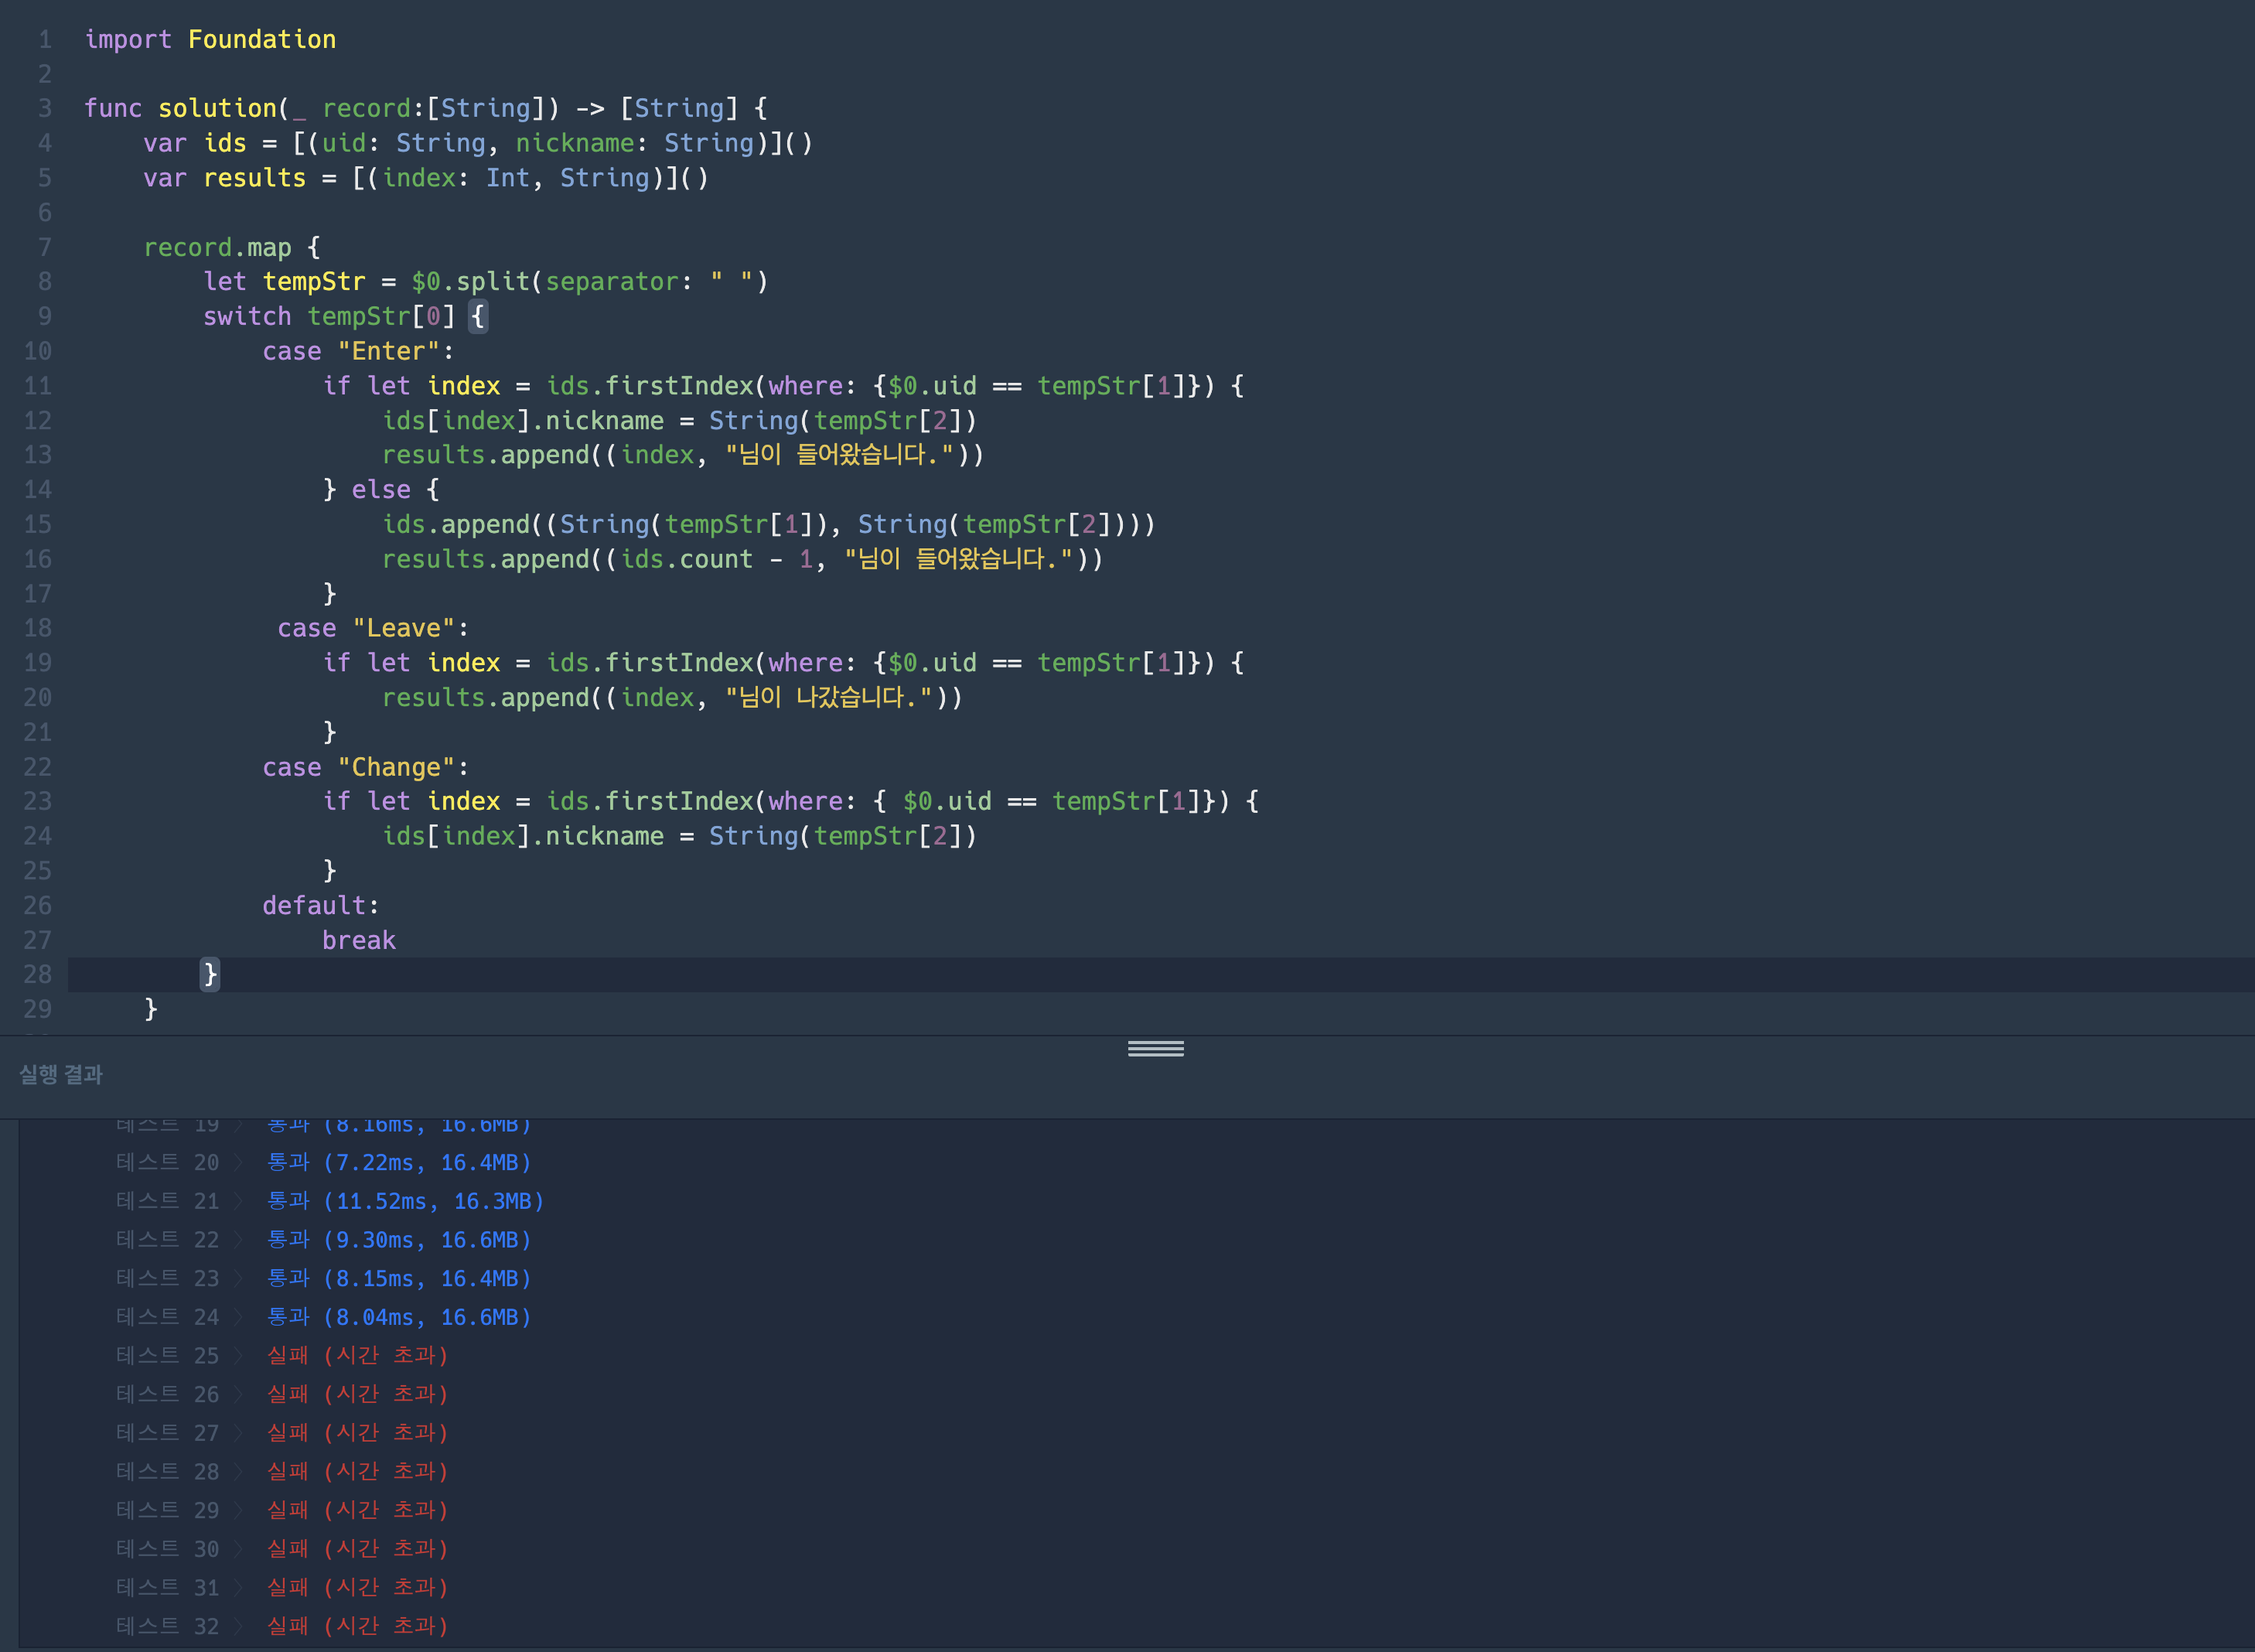Screen dimensions: 2255x1652
Task: Click the 테스트 24 label
Action: pos(167,1317)
